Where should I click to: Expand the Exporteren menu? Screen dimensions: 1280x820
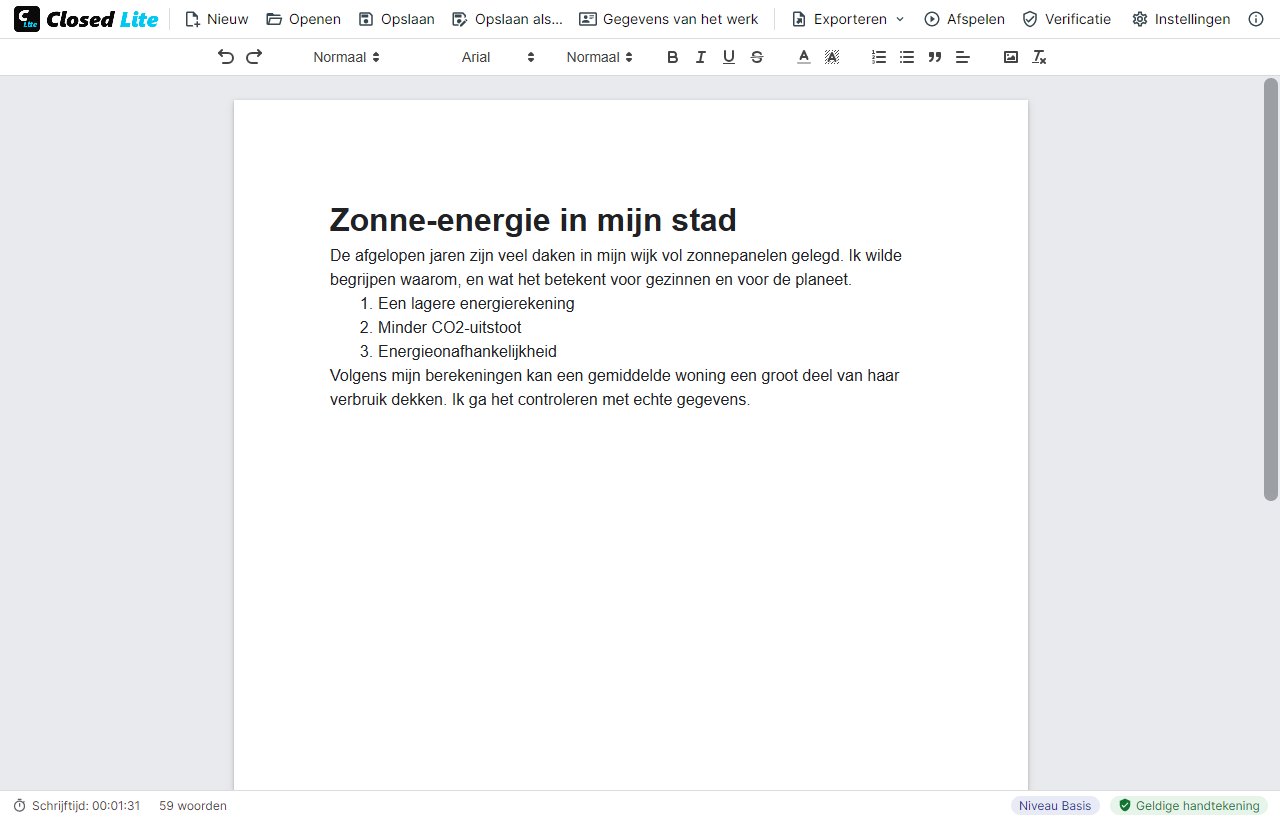point(848,19)
